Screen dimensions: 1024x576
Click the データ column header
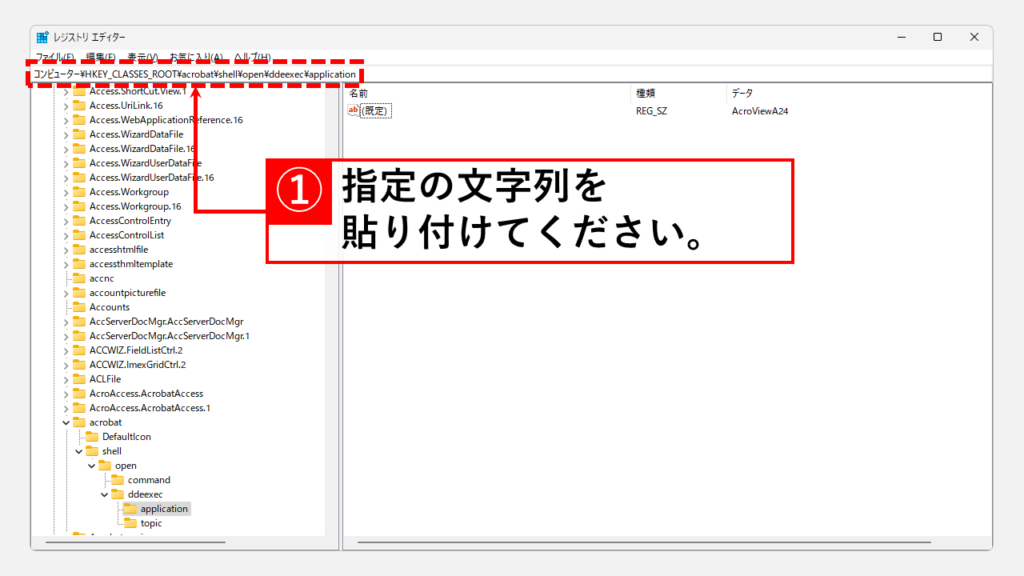point(742,93)
